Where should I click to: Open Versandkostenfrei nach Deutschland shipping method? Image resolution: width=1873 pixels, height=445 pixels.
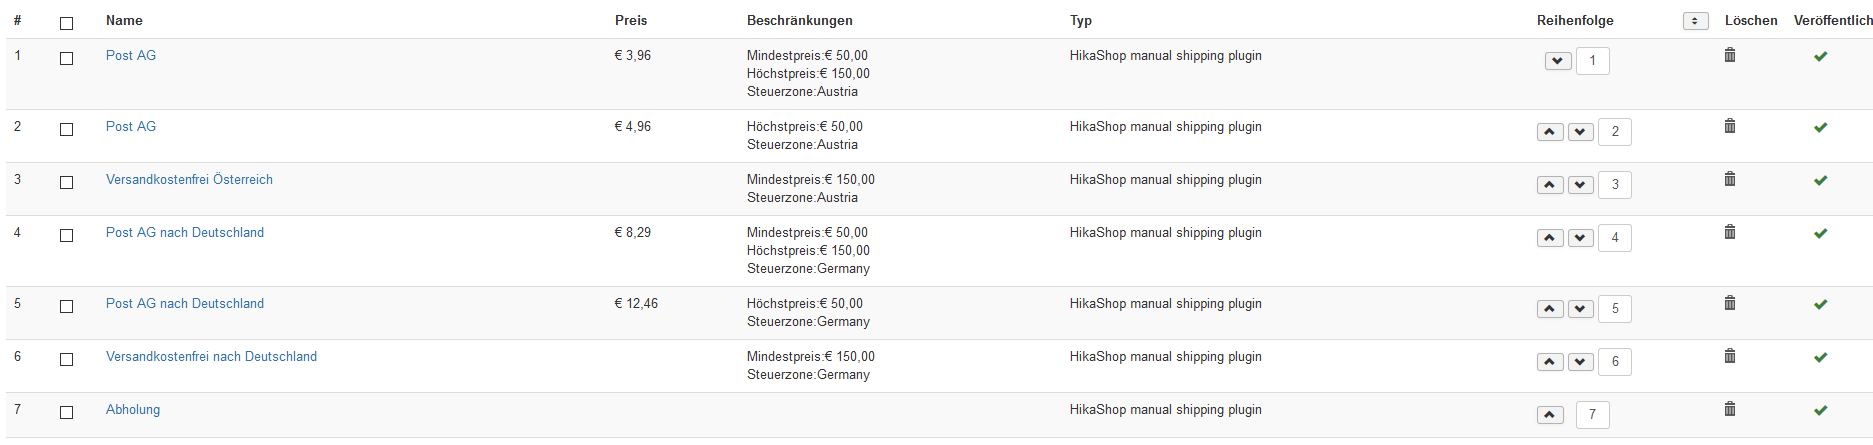point(211,356)
